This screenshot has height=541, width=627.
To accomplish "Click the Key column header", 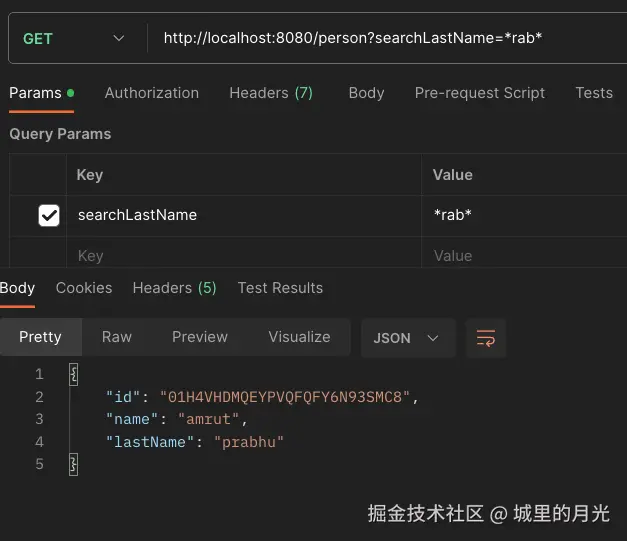I will coord(90,175).
